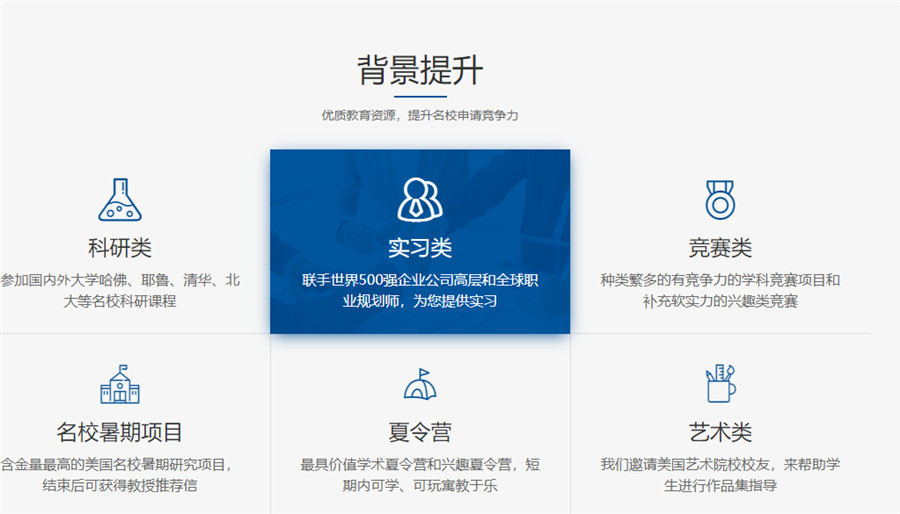Screen dimensions: 900x514
Task: Open the 科研类 heading link
Action: [120, 248]
